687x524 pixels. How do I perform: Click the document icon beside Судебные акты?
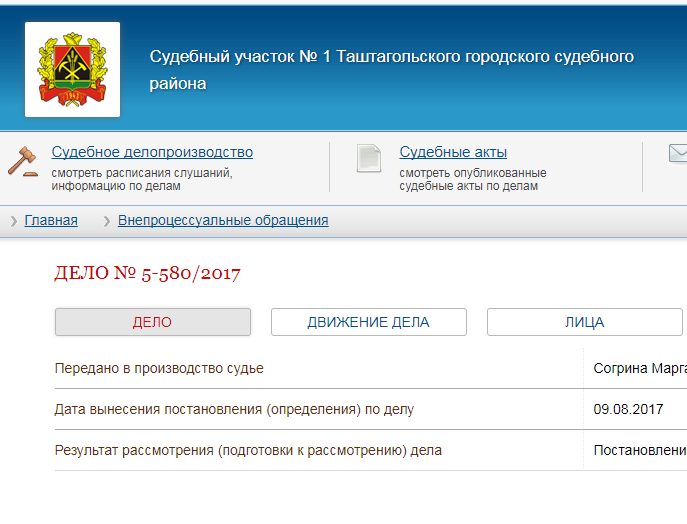pos(369,159)
